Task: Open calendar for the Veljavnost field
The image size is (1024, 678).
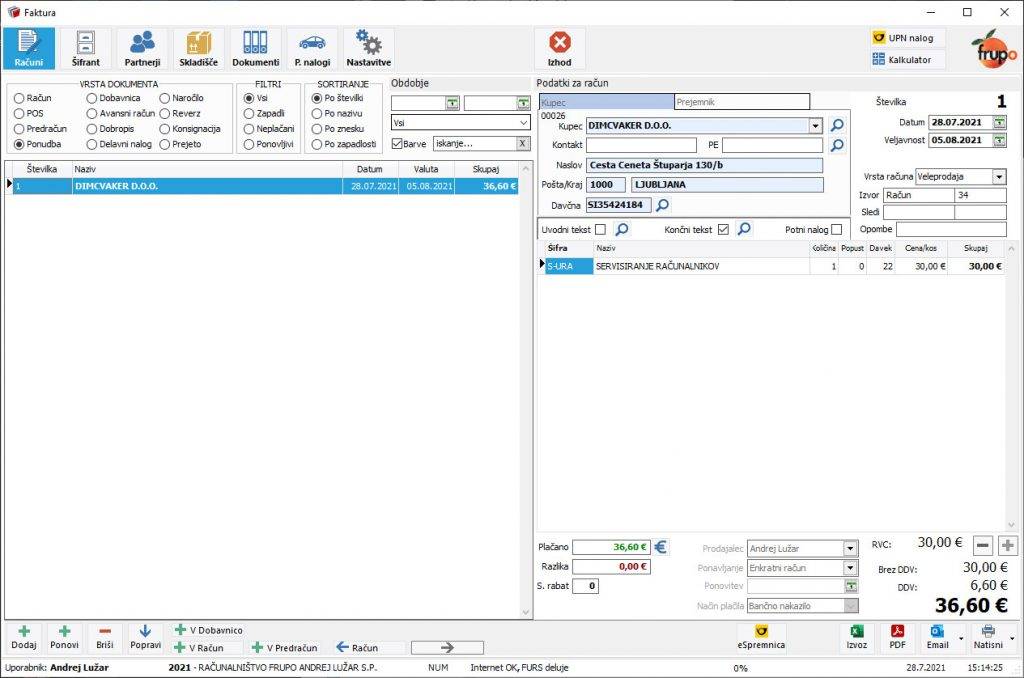Action: (x=999, y=140)
